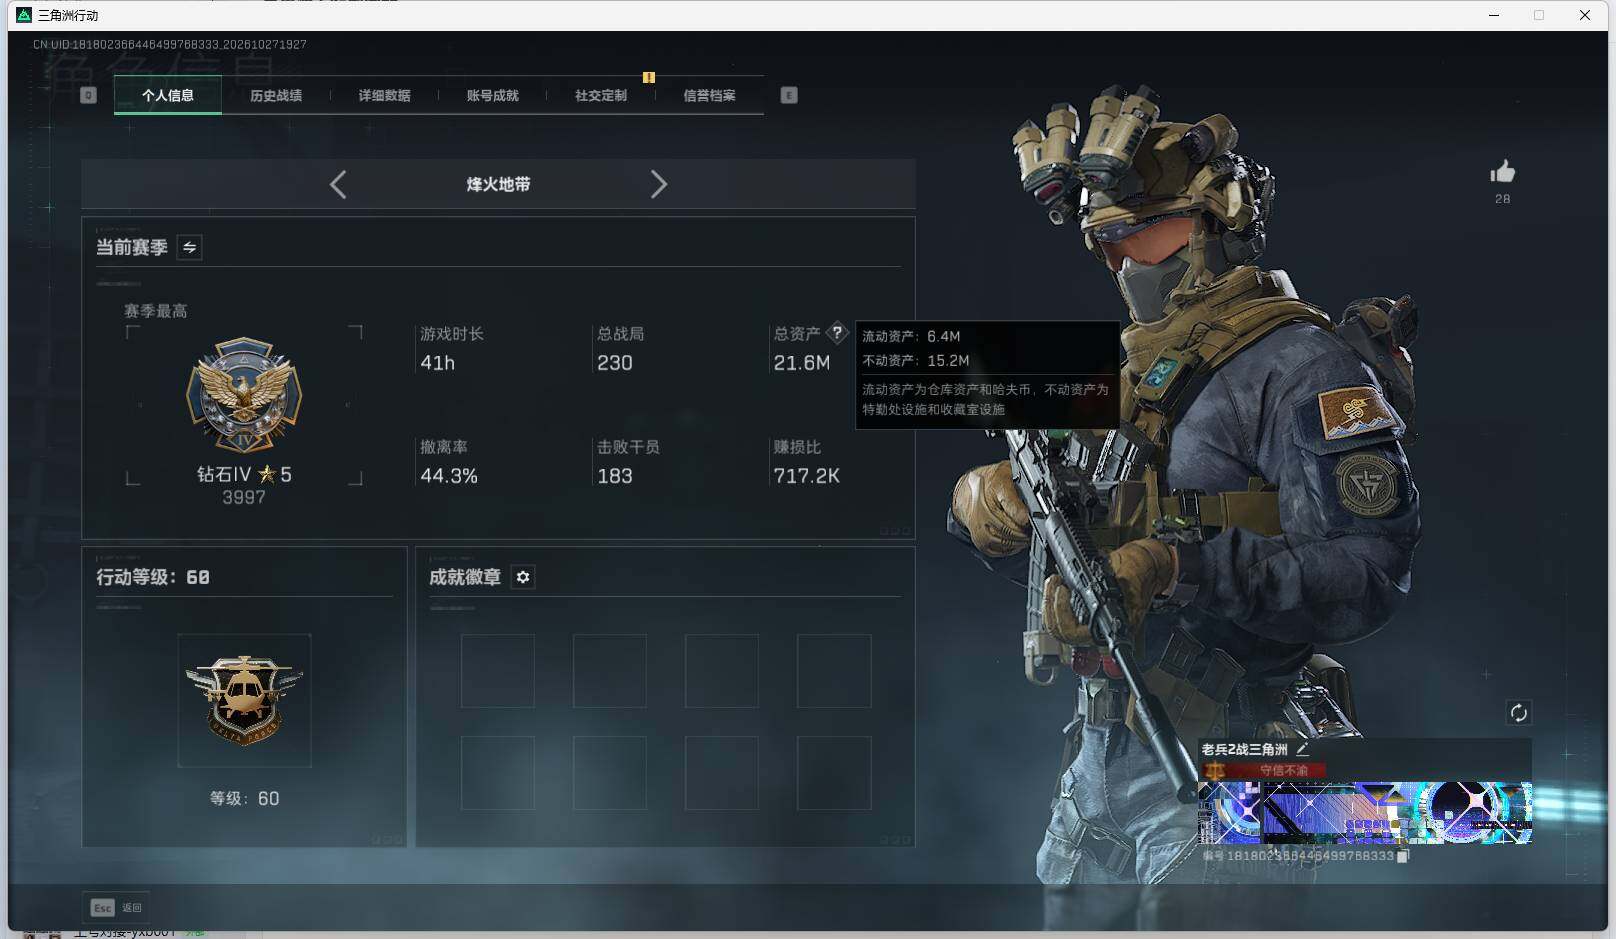Click the 钻石IV rank eagle badge
Viewport: 1616px width, 939px height.
tap(244, 395)
